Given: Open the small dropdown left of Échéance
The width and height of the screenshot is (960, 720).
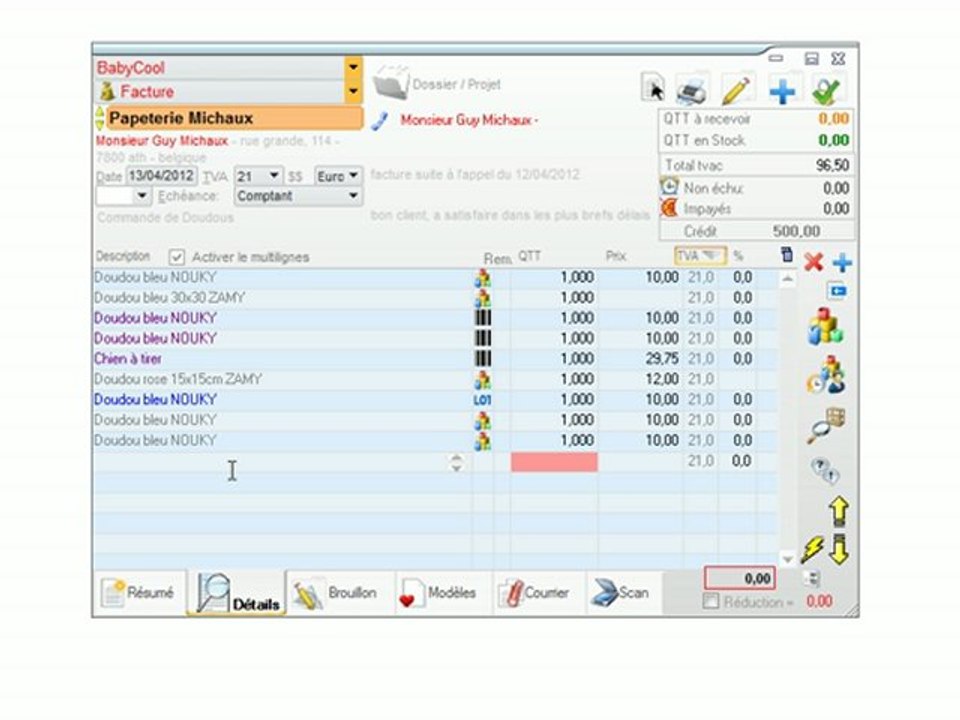Looking at the screenshot, I should pos(141,196).
